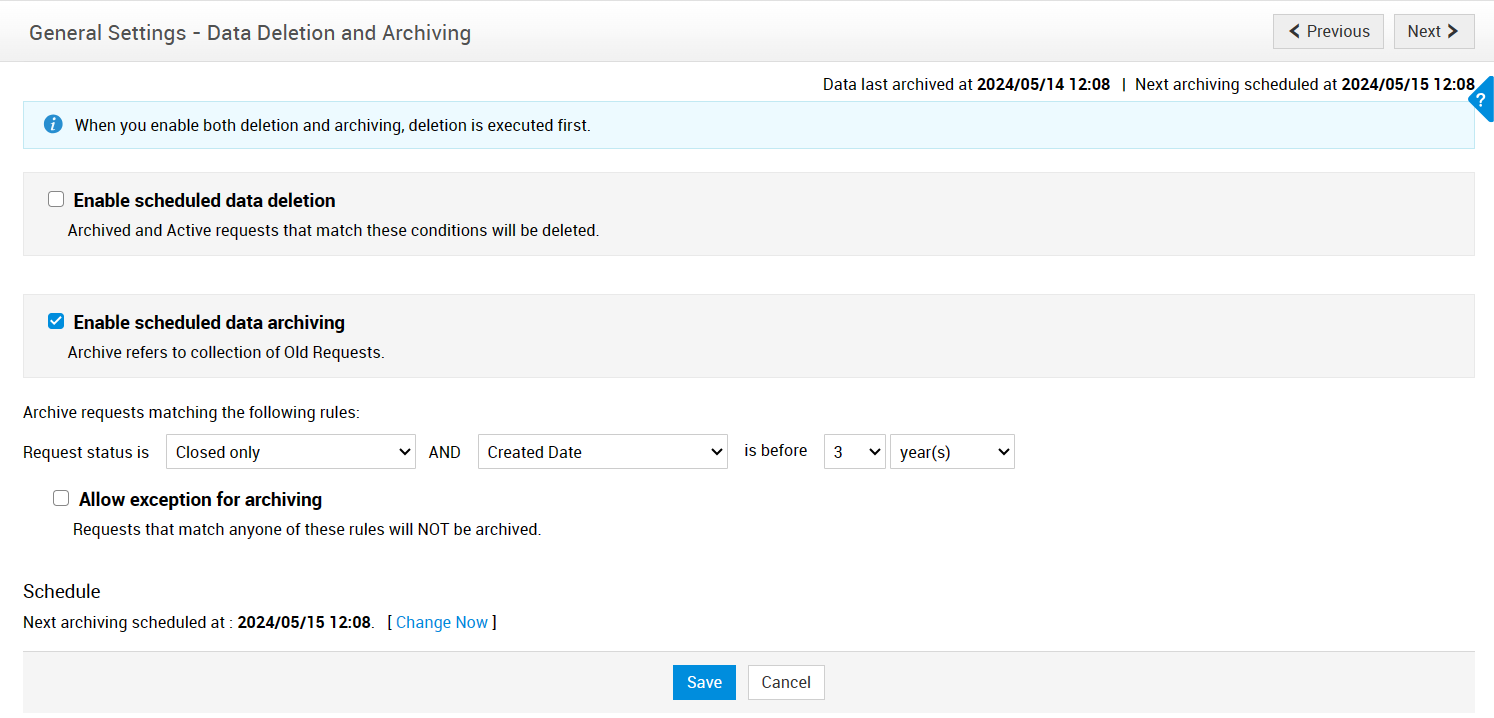Go to the Previous settings page
Image resolution: width=1494 pixels, height=718 pixels.
(x=1328, y=31)
